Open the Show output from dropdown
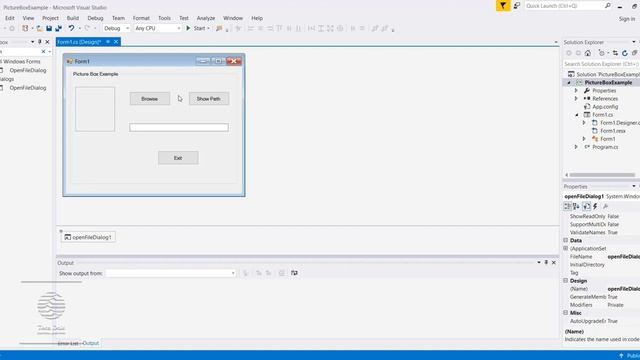The height and width of the screenshot is (360, 640). (x=233, y=273)
